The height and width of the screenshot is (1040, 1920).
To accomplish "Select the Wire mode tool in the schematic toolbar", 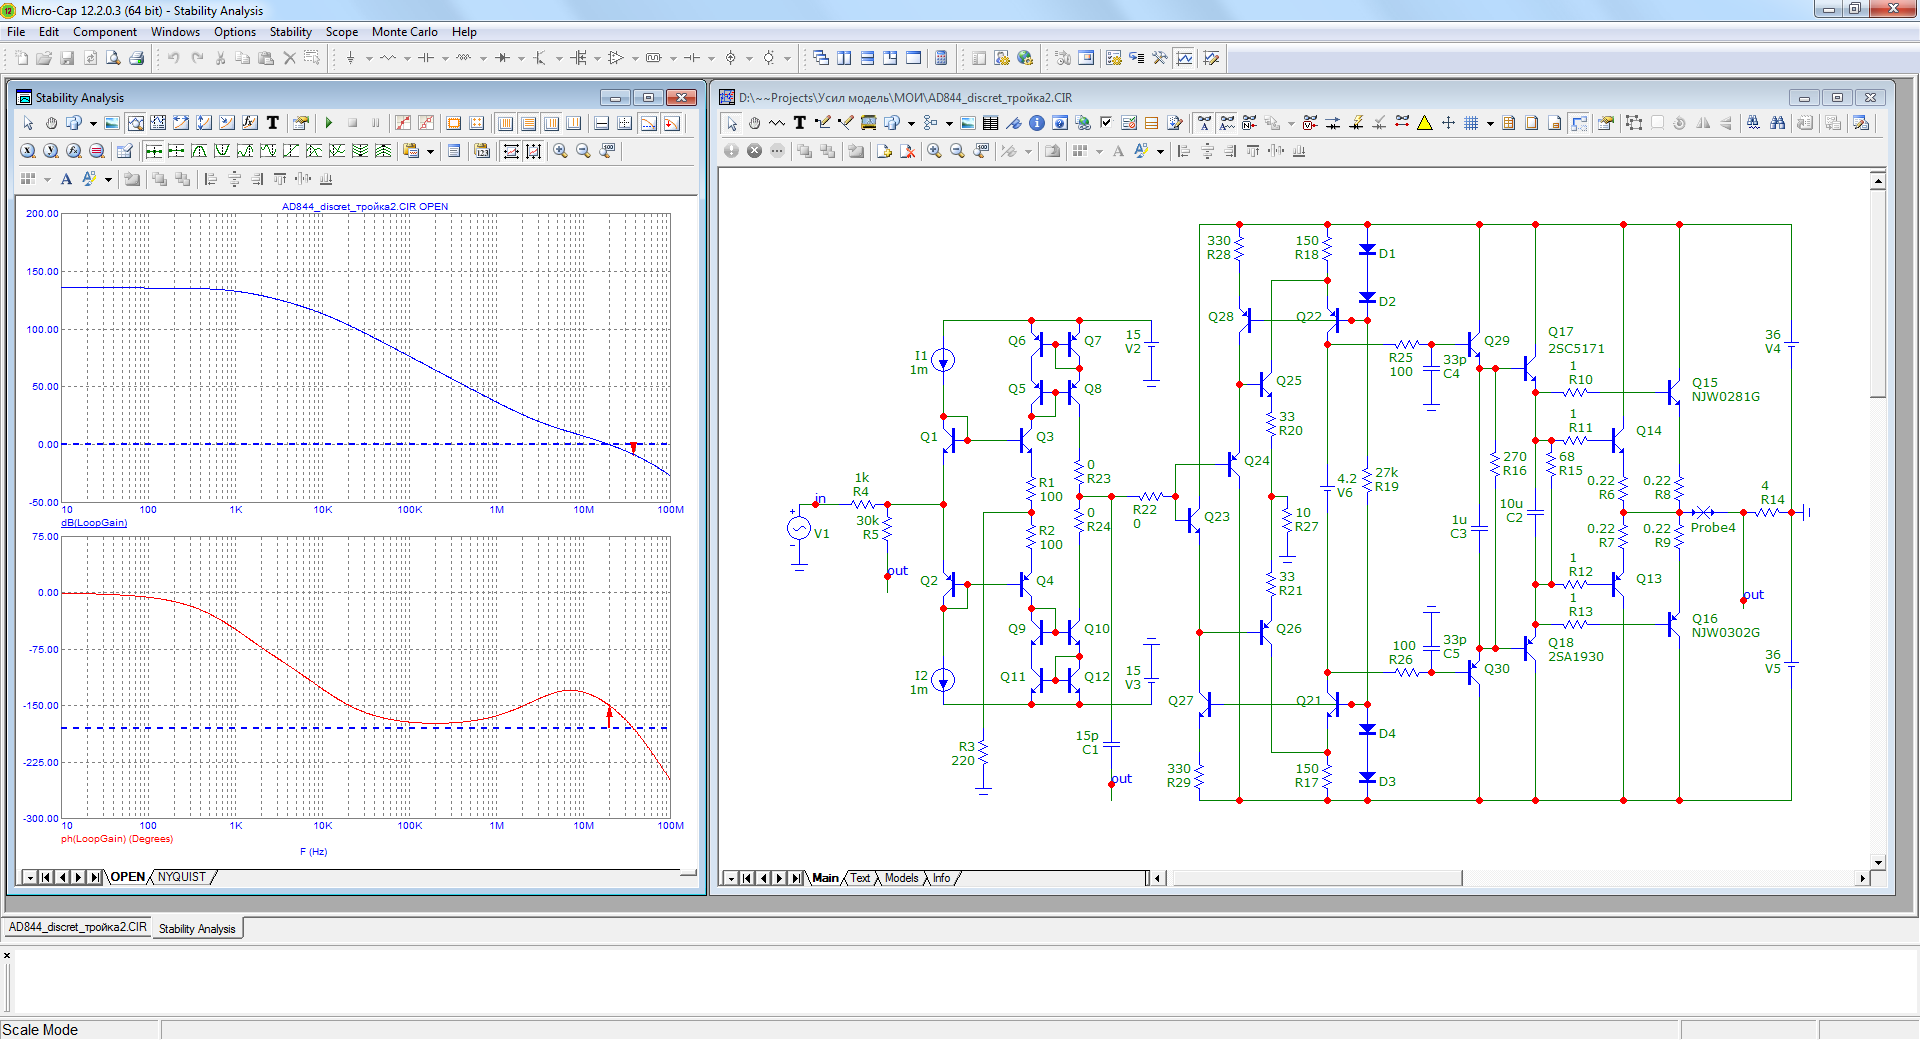I will (822, 123).
